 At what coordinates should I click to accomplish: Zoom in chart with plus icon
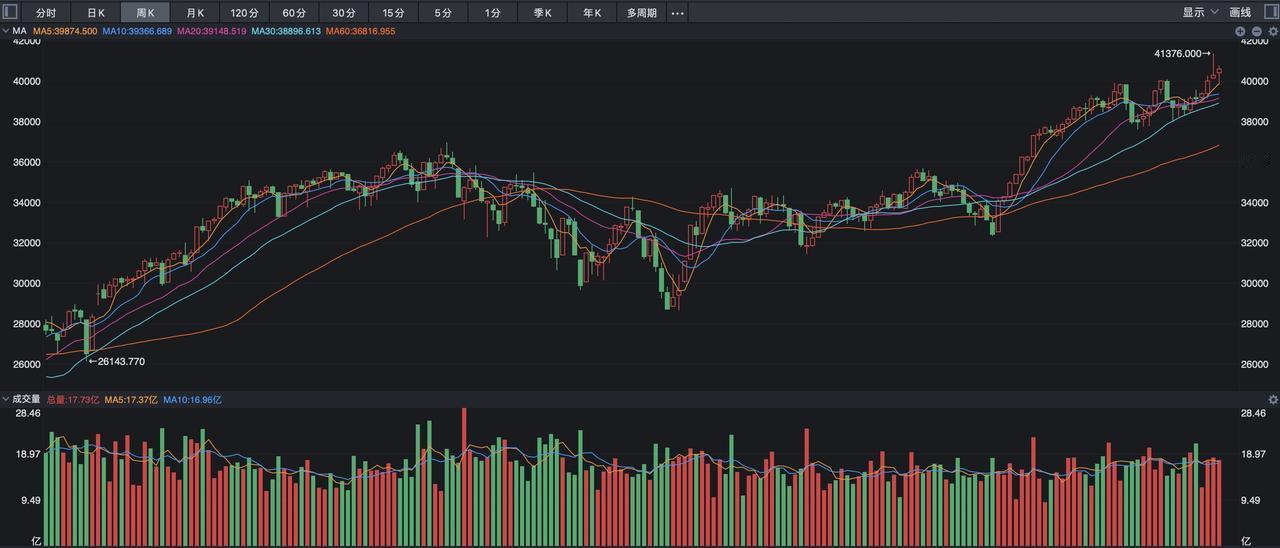pos(1241,32)
